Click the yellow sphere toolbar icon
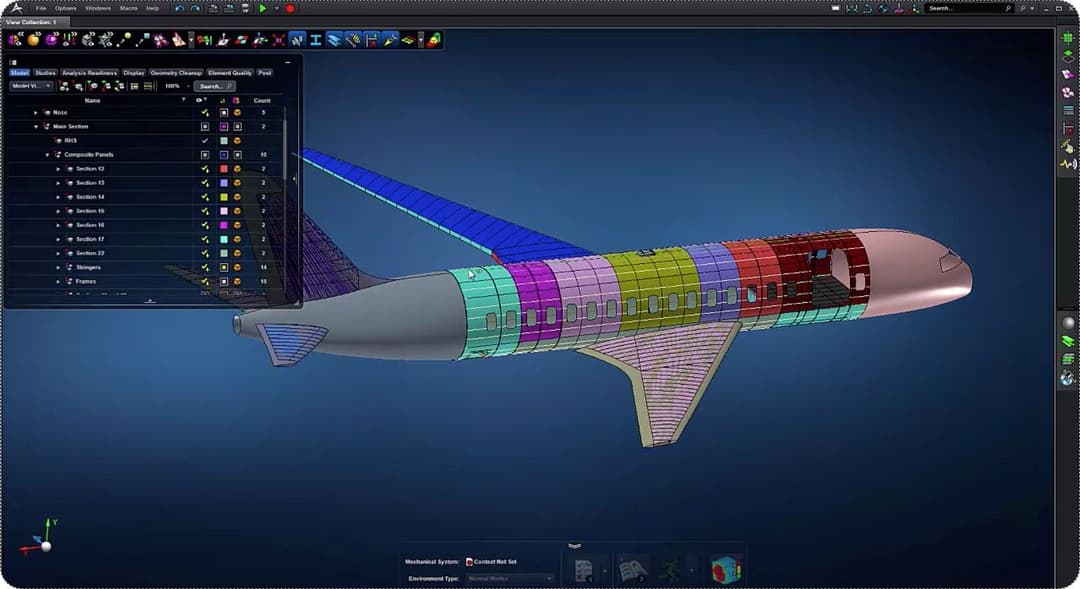 pos(33,40)
